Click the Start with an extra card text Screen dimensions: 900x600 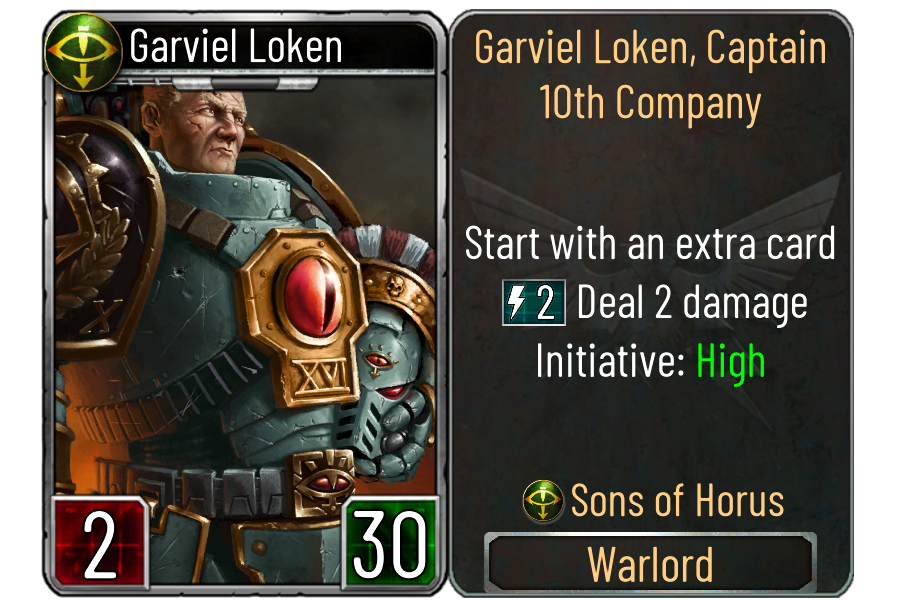(x=650, y=243)
